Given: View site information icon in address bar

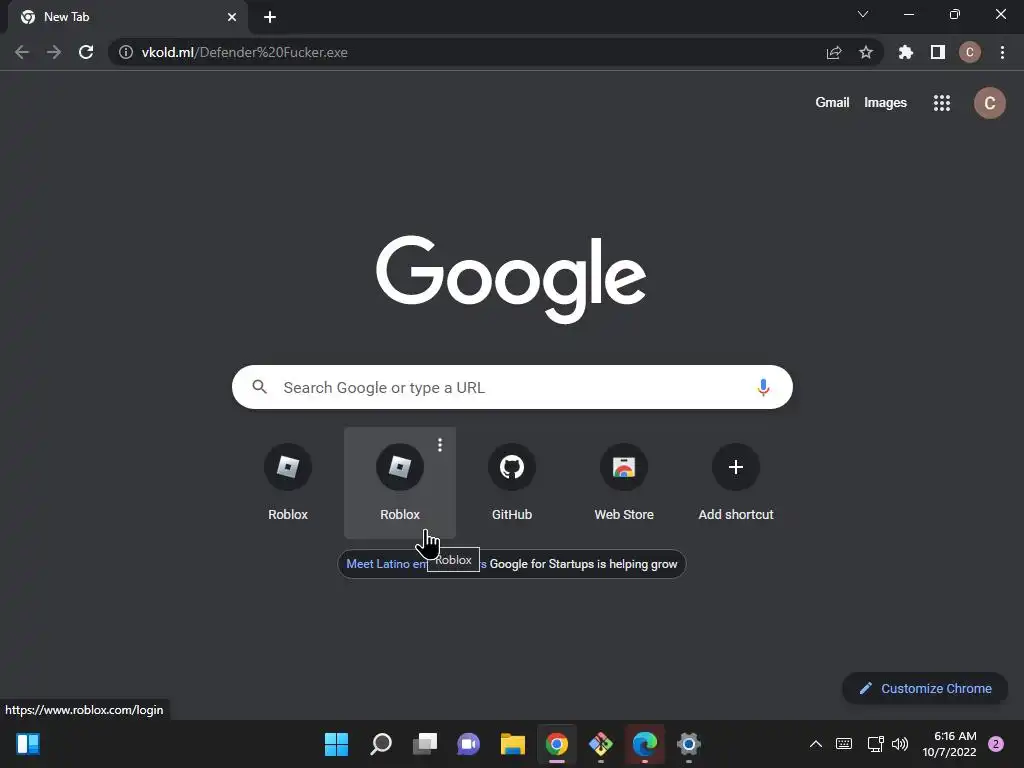Looking at the screenshot, I should [126, 52].
